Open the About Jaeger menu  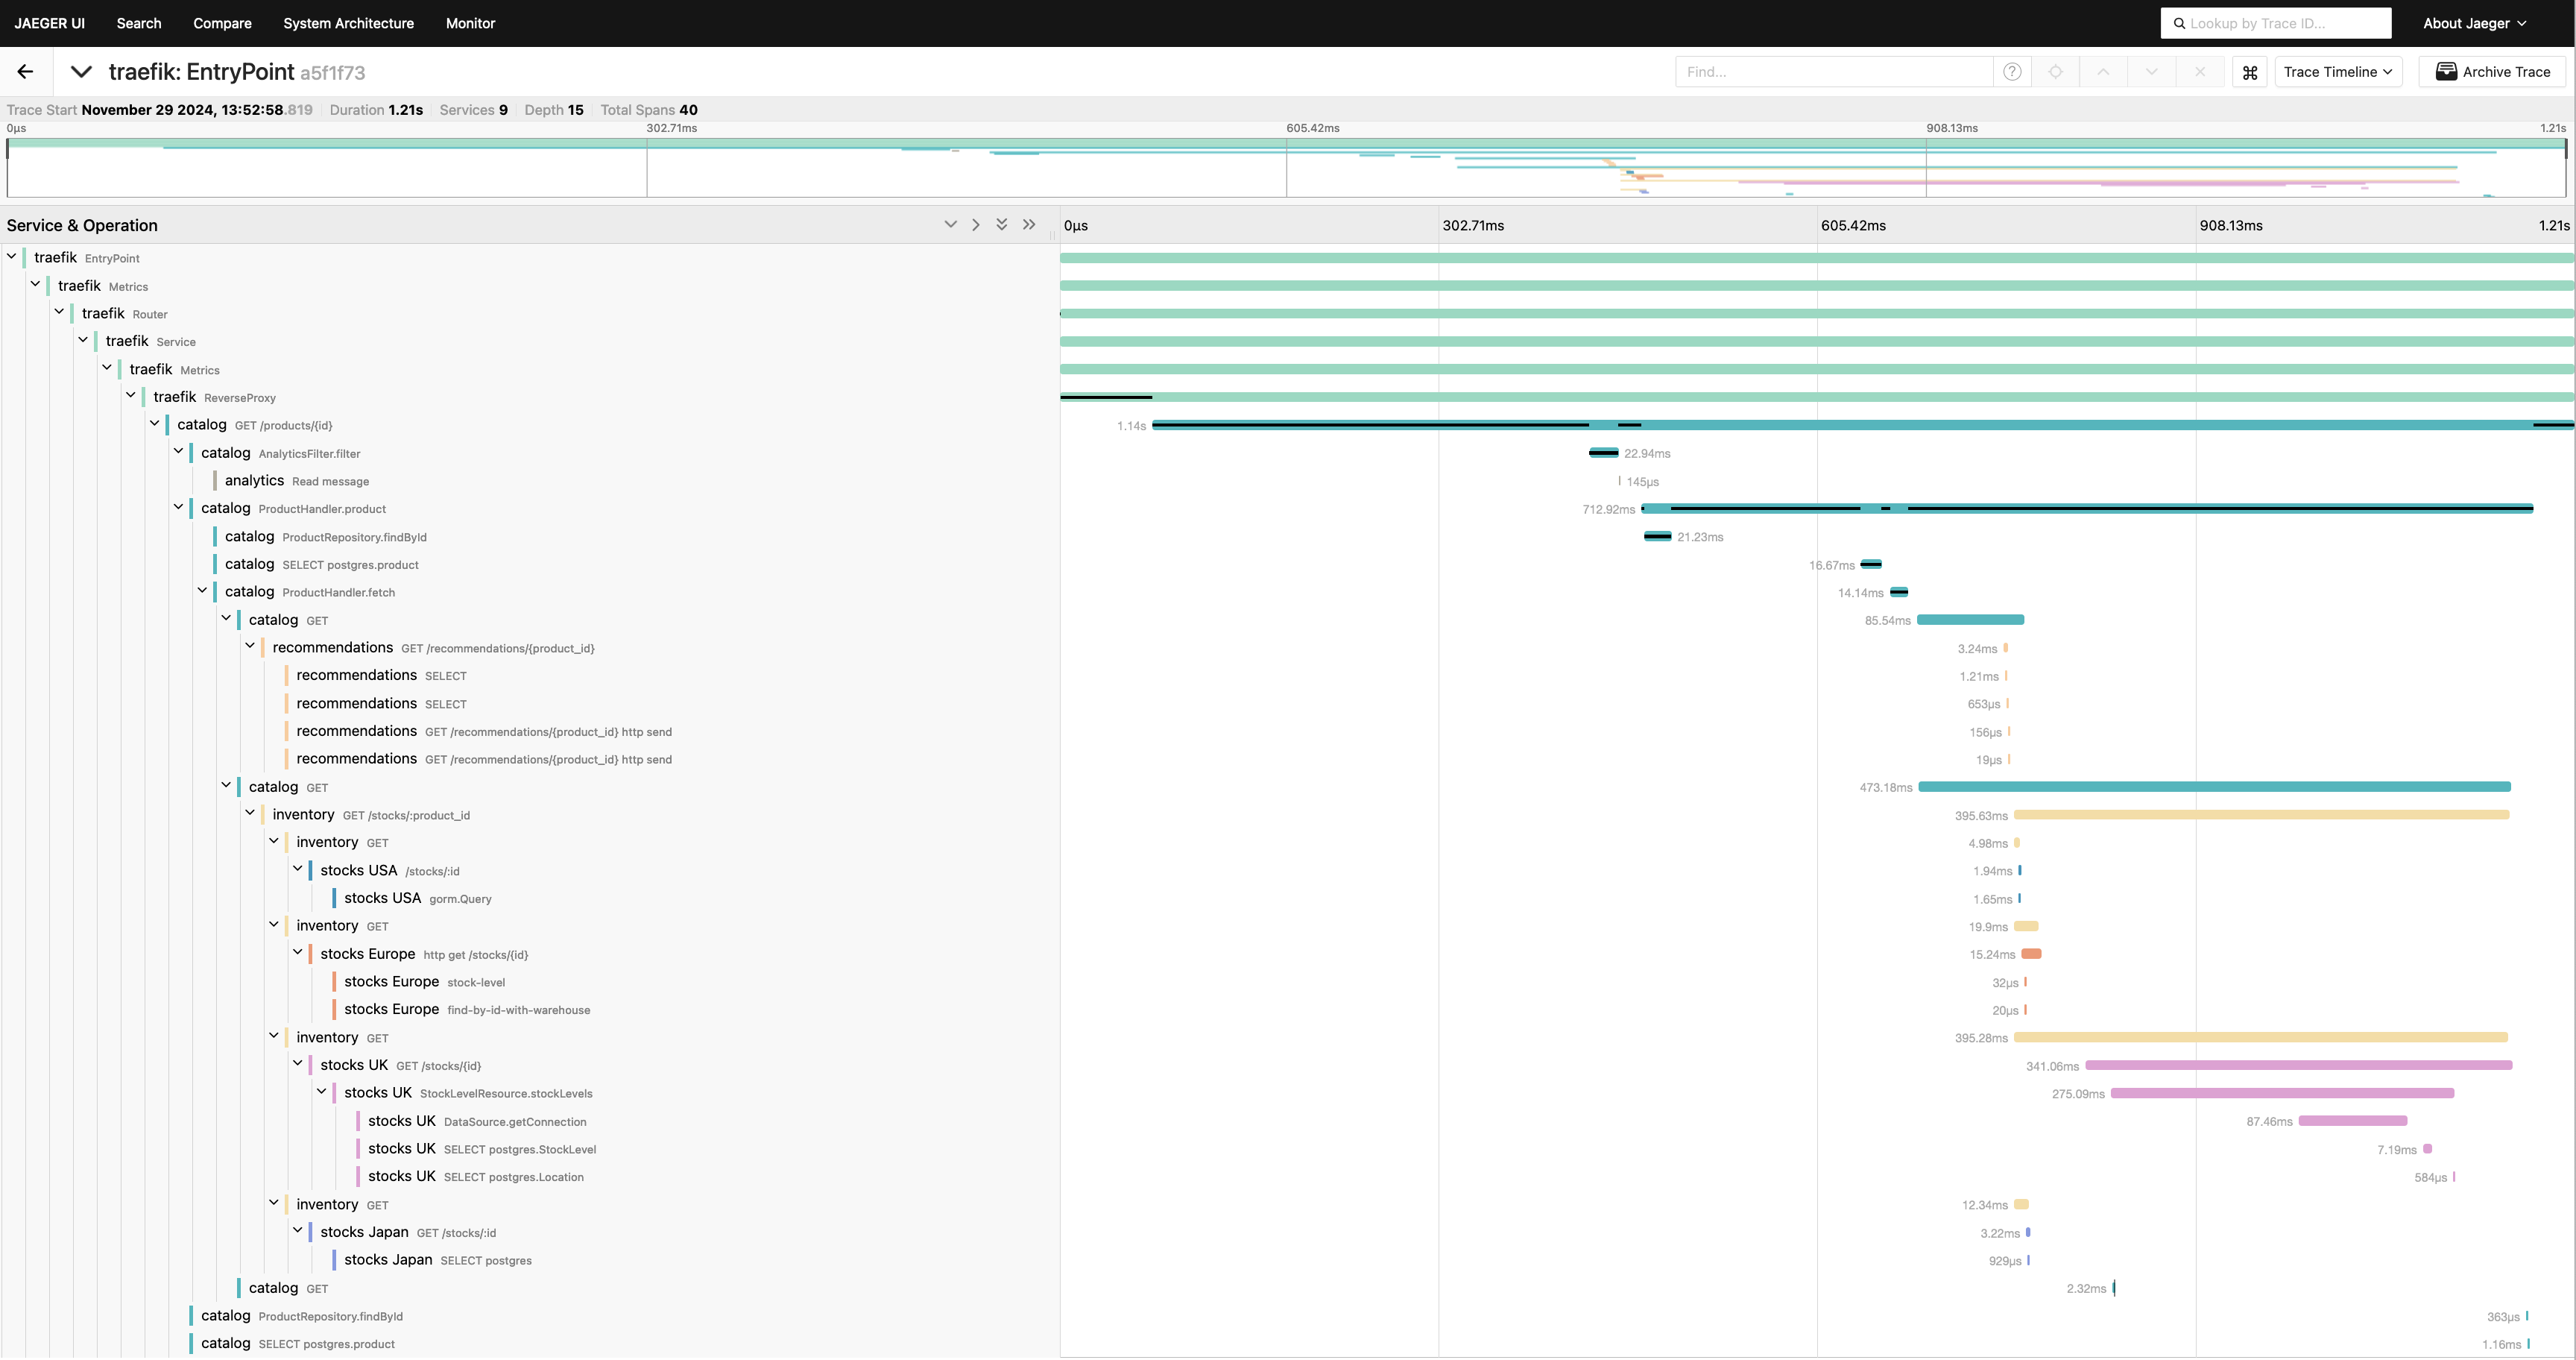2474,23
